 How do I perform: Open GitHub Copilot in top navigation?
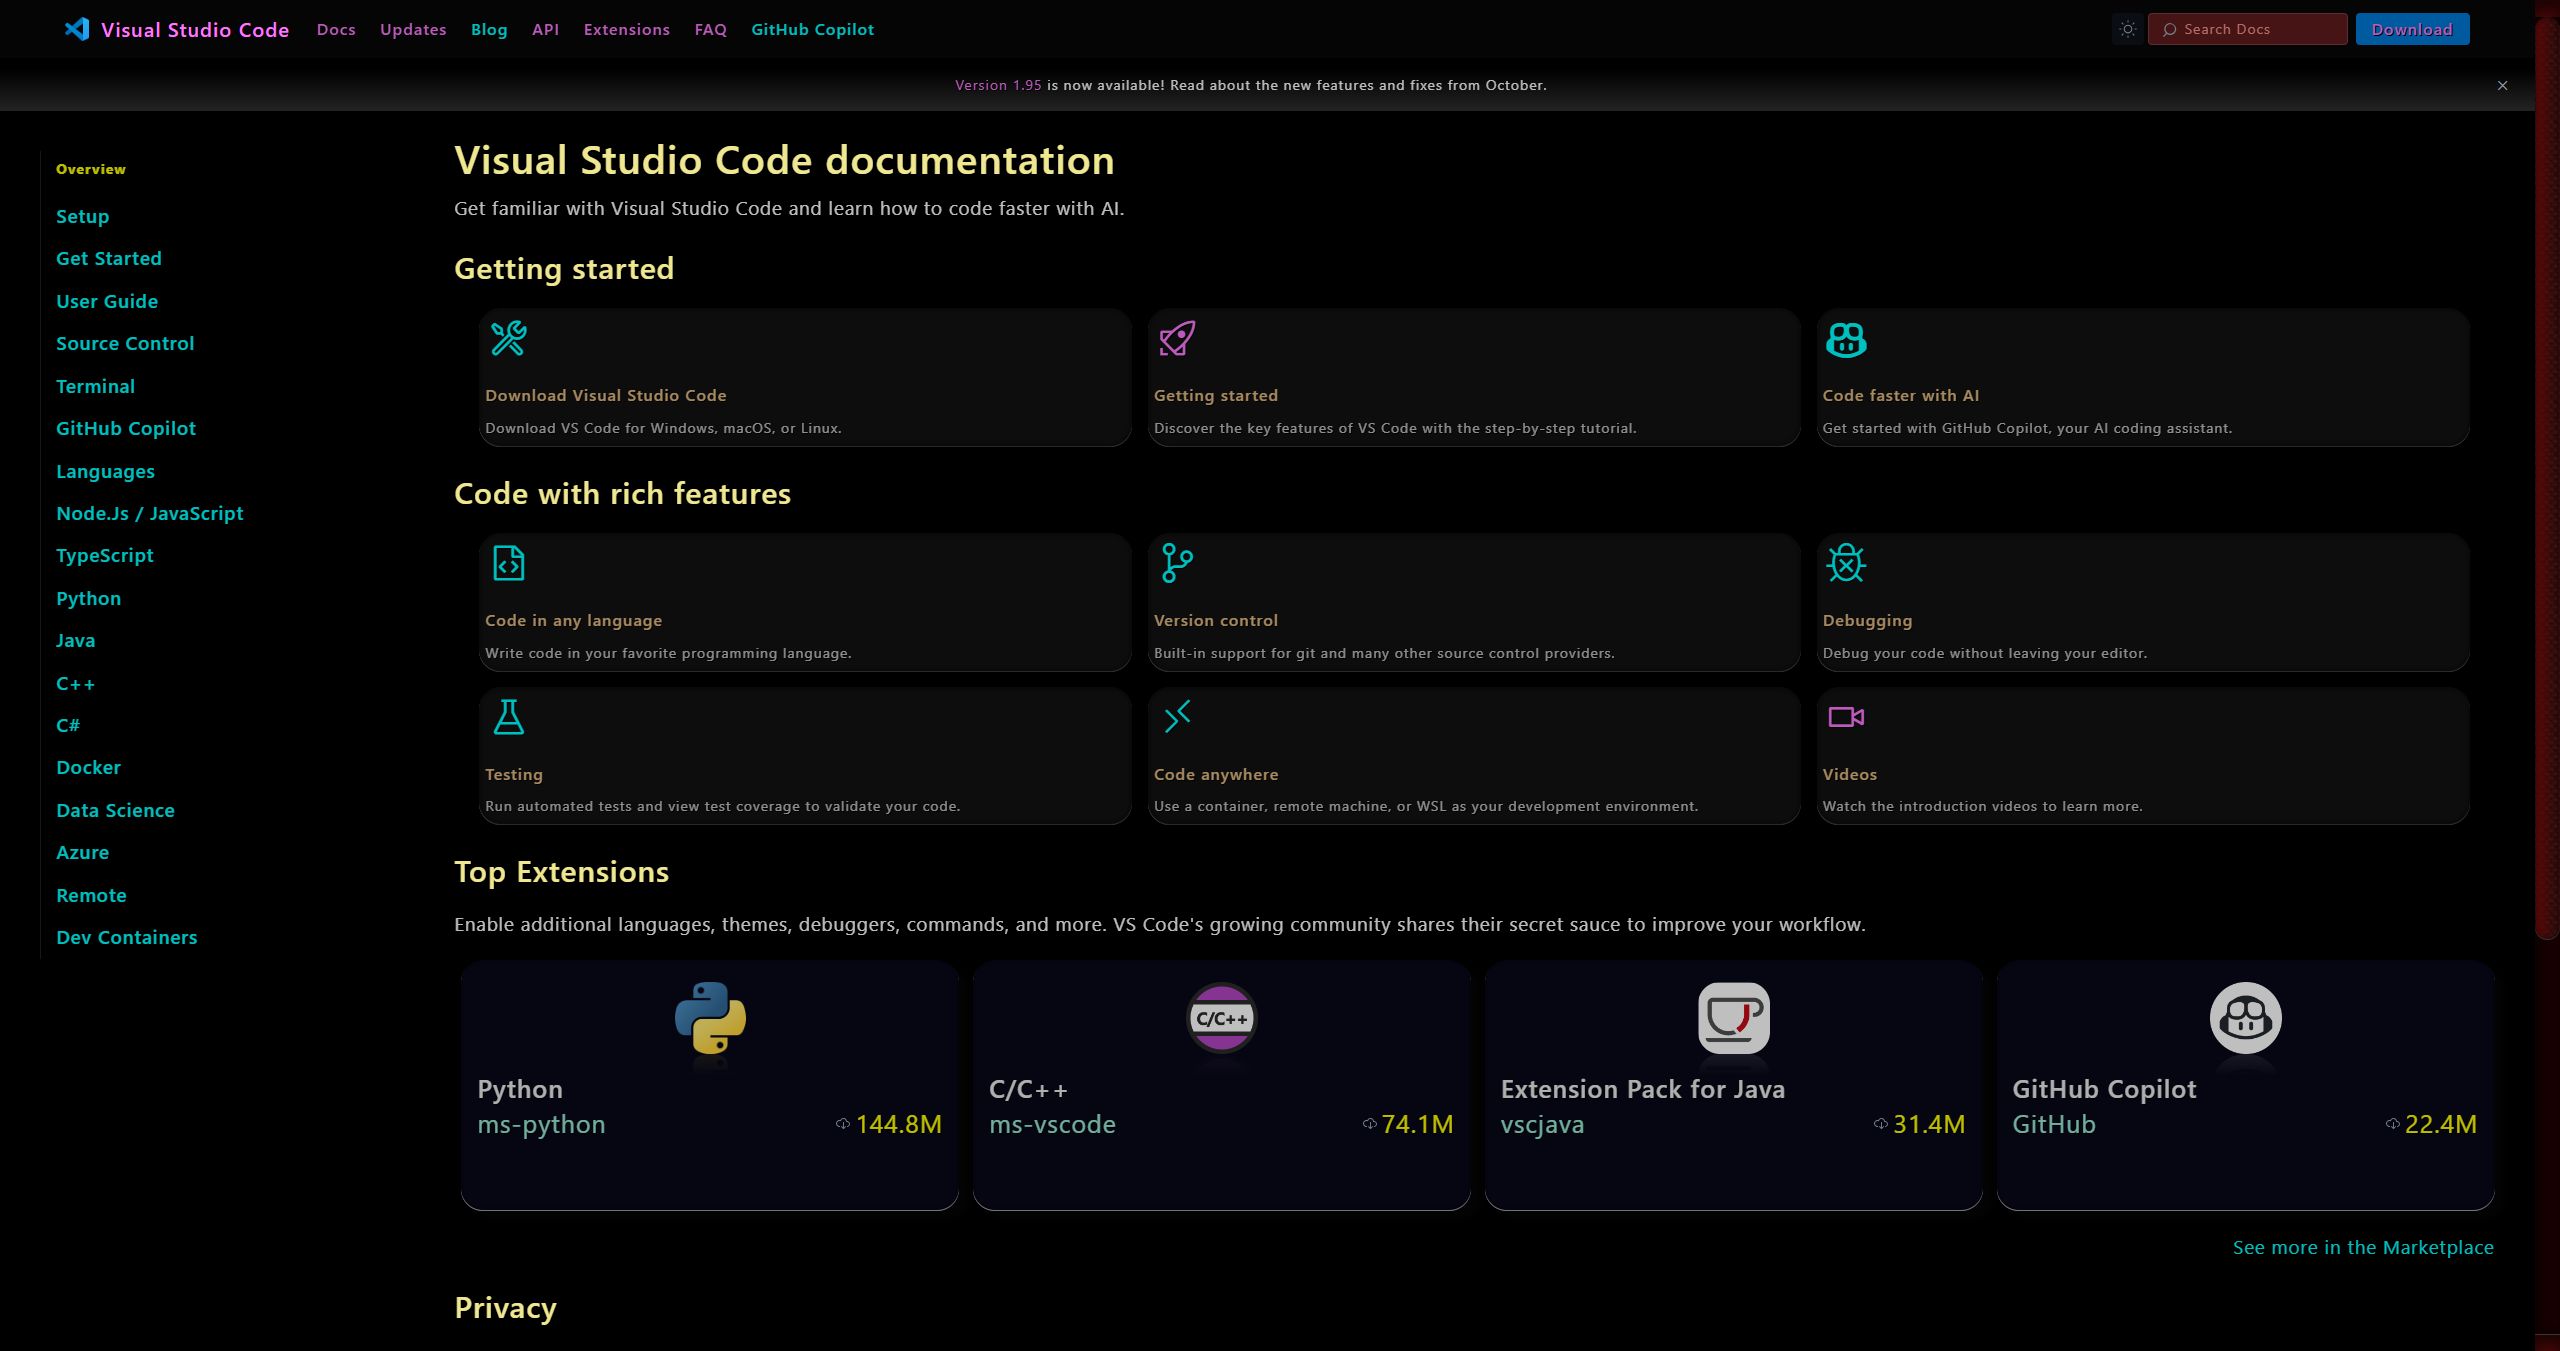click(812, 30)
